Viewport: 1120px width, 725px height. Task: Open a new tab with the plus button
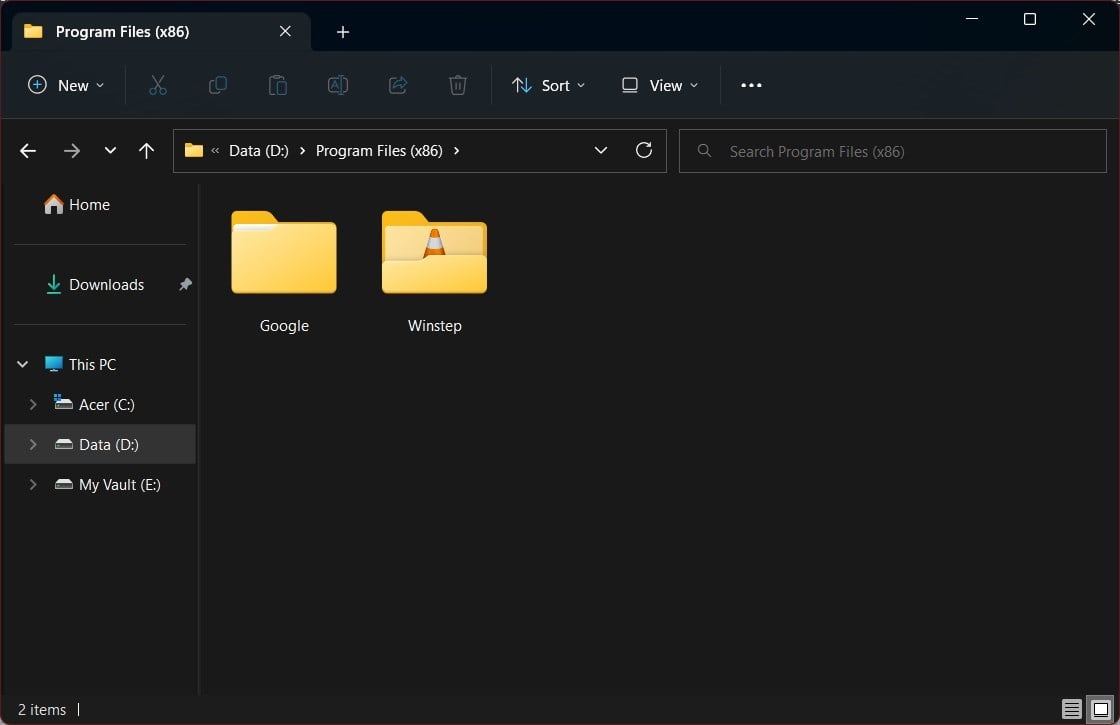pos(342,31)
